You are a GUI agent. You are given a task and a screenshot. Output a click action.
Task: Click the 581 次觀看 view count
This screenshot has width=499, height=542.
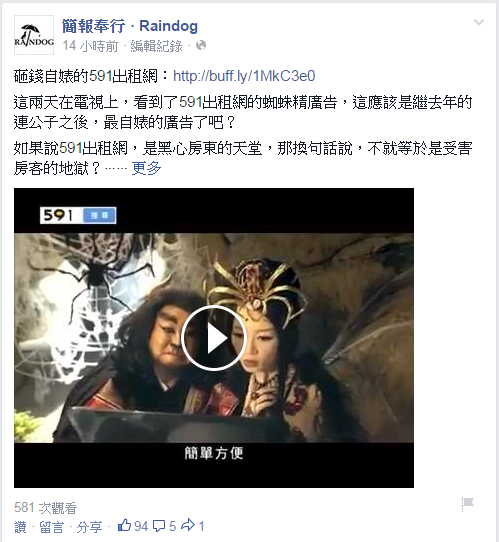click(x=45, y=508)
